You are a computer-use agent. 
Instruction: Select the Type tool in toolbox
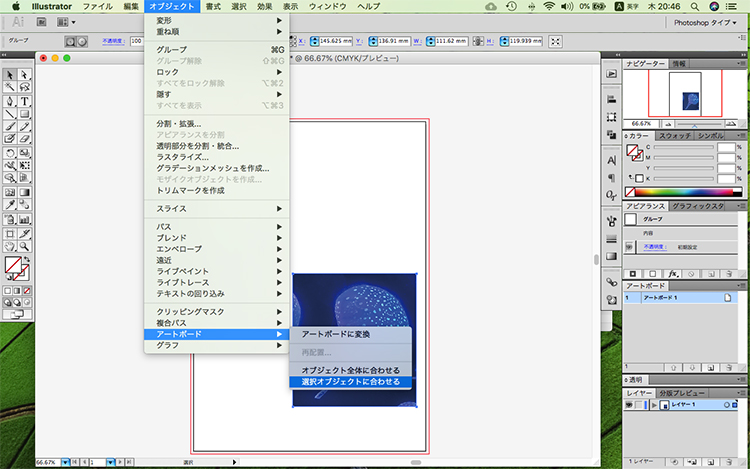pyautogui.click(x=23, y=102)
